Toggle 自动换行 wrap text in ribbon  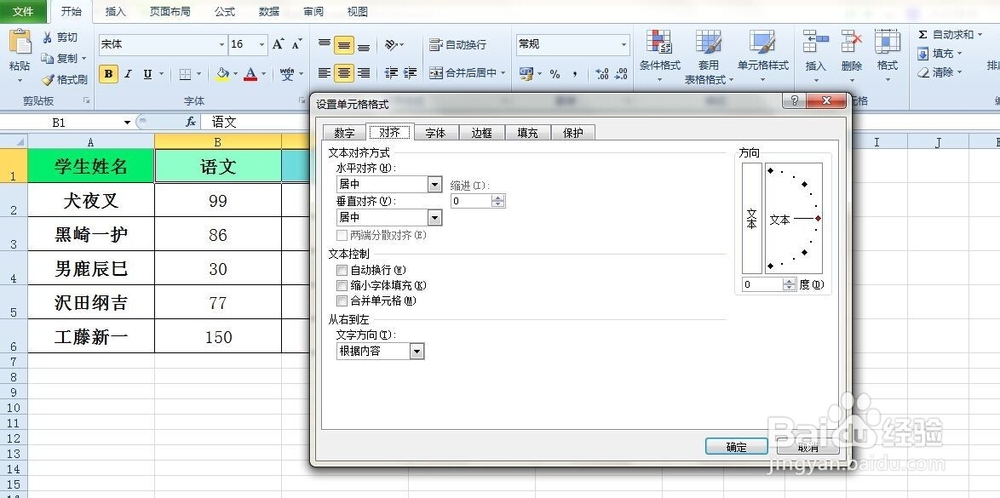coord(457,45)
